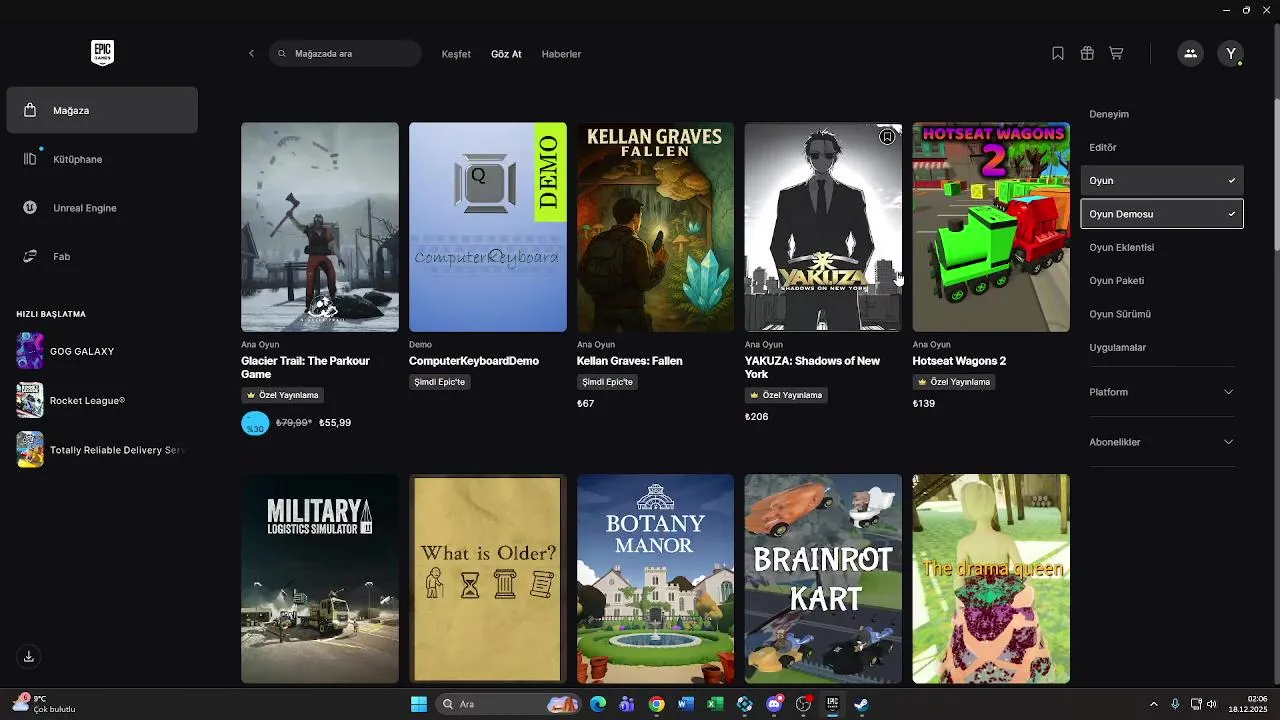The image size is (1280, 720).
Task: Uncheck the Oyun filter
Action: click(x=1162, y=181)
